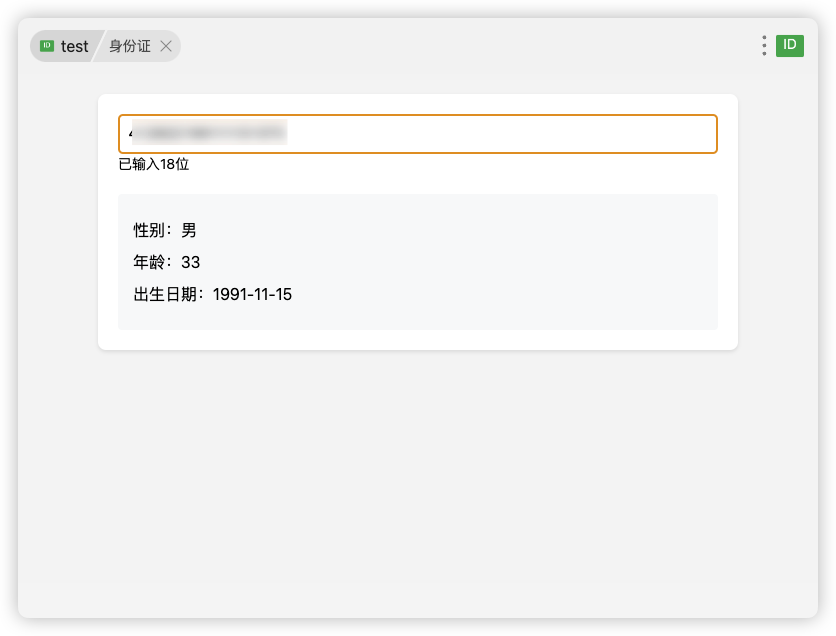Click the blurred ID number text
This screenshot has height=636, width=836.
[x=209, y=132]
